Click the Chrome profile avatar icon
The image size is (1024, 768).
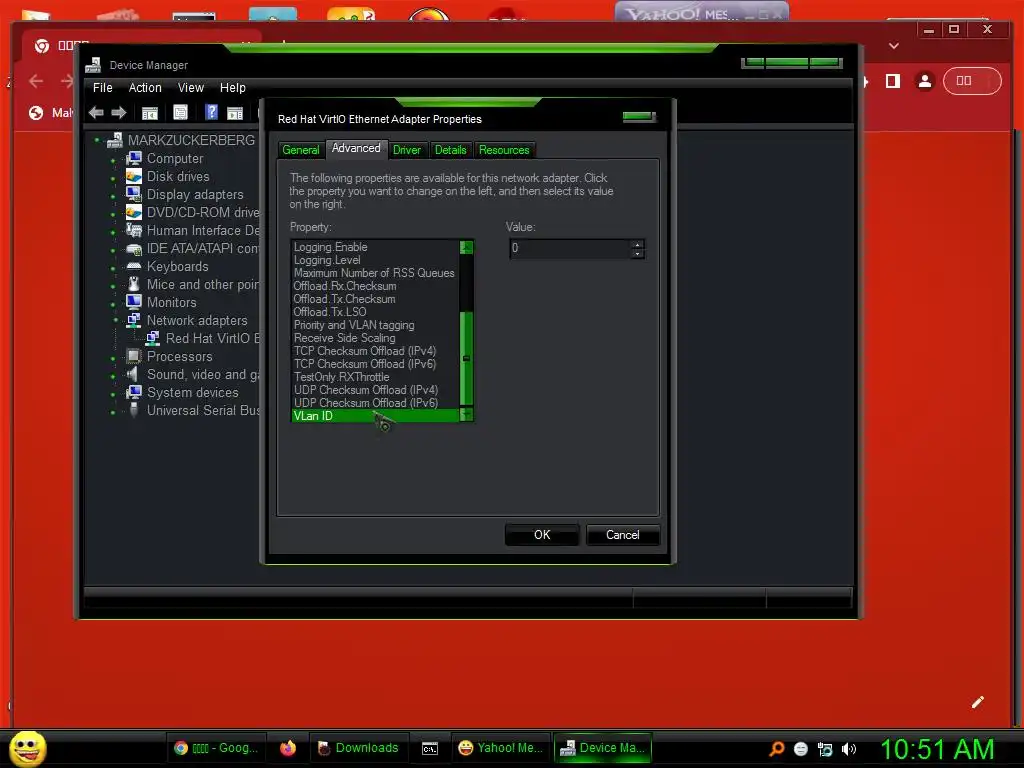pos(925,81)
